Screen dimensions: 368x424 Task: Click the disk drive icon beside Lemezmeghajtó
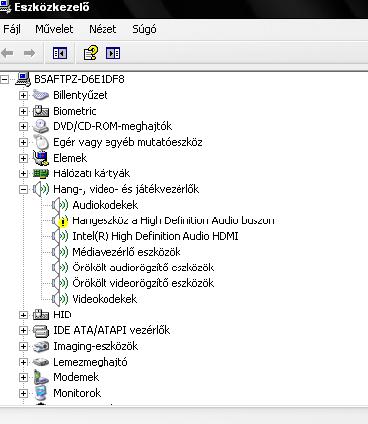(41, 362)
